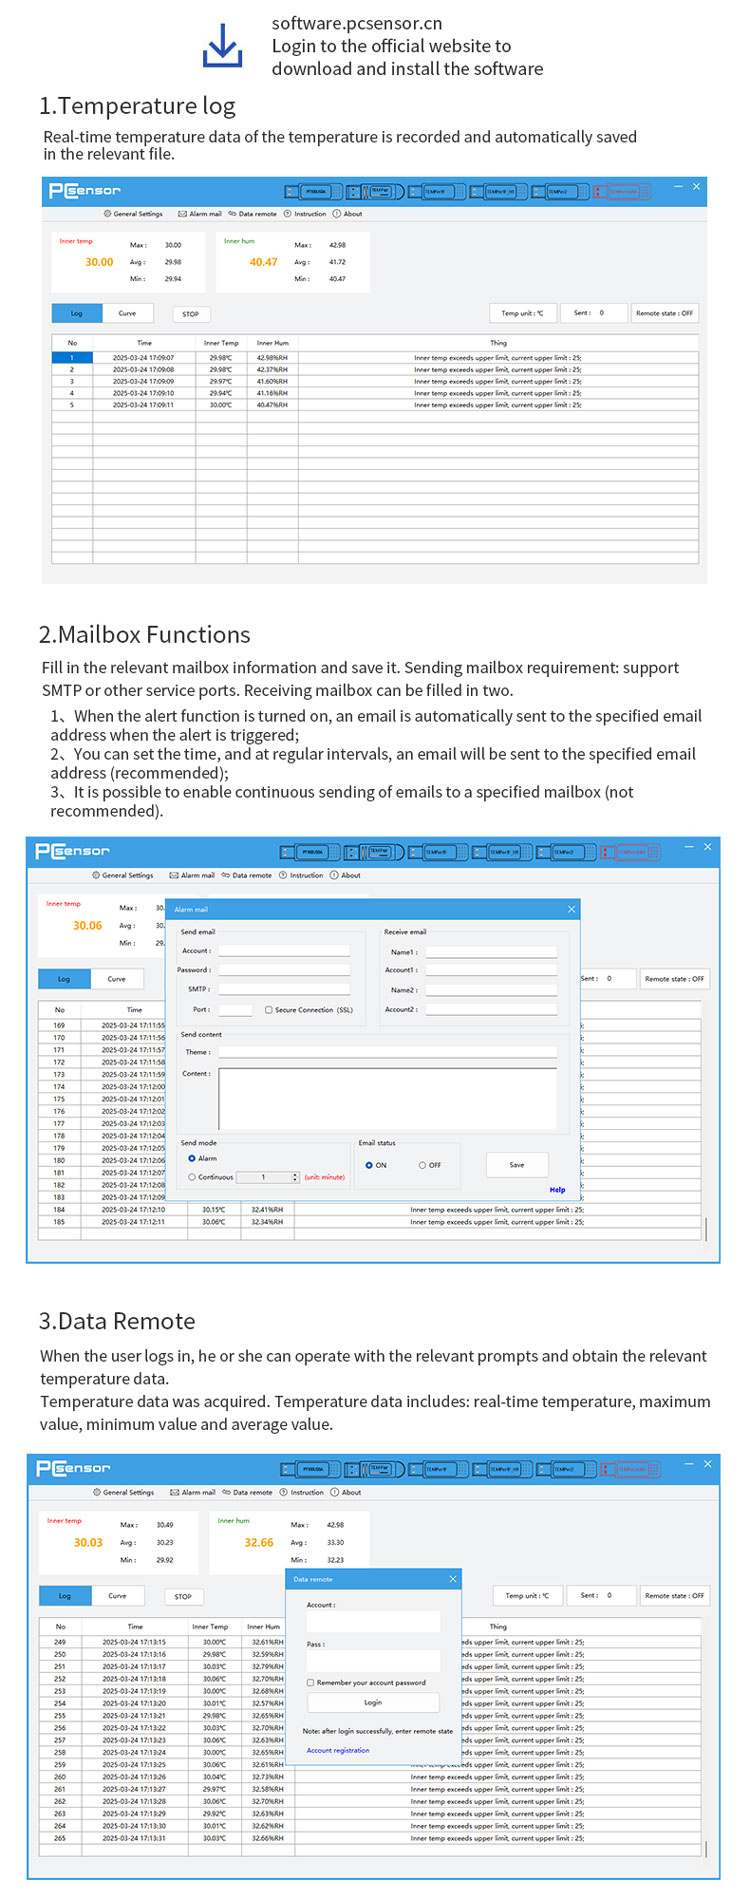The image size is (750, 1903).
Task: Focus Pass field in Data remote dialog
Action: [x=373, y=1660]
